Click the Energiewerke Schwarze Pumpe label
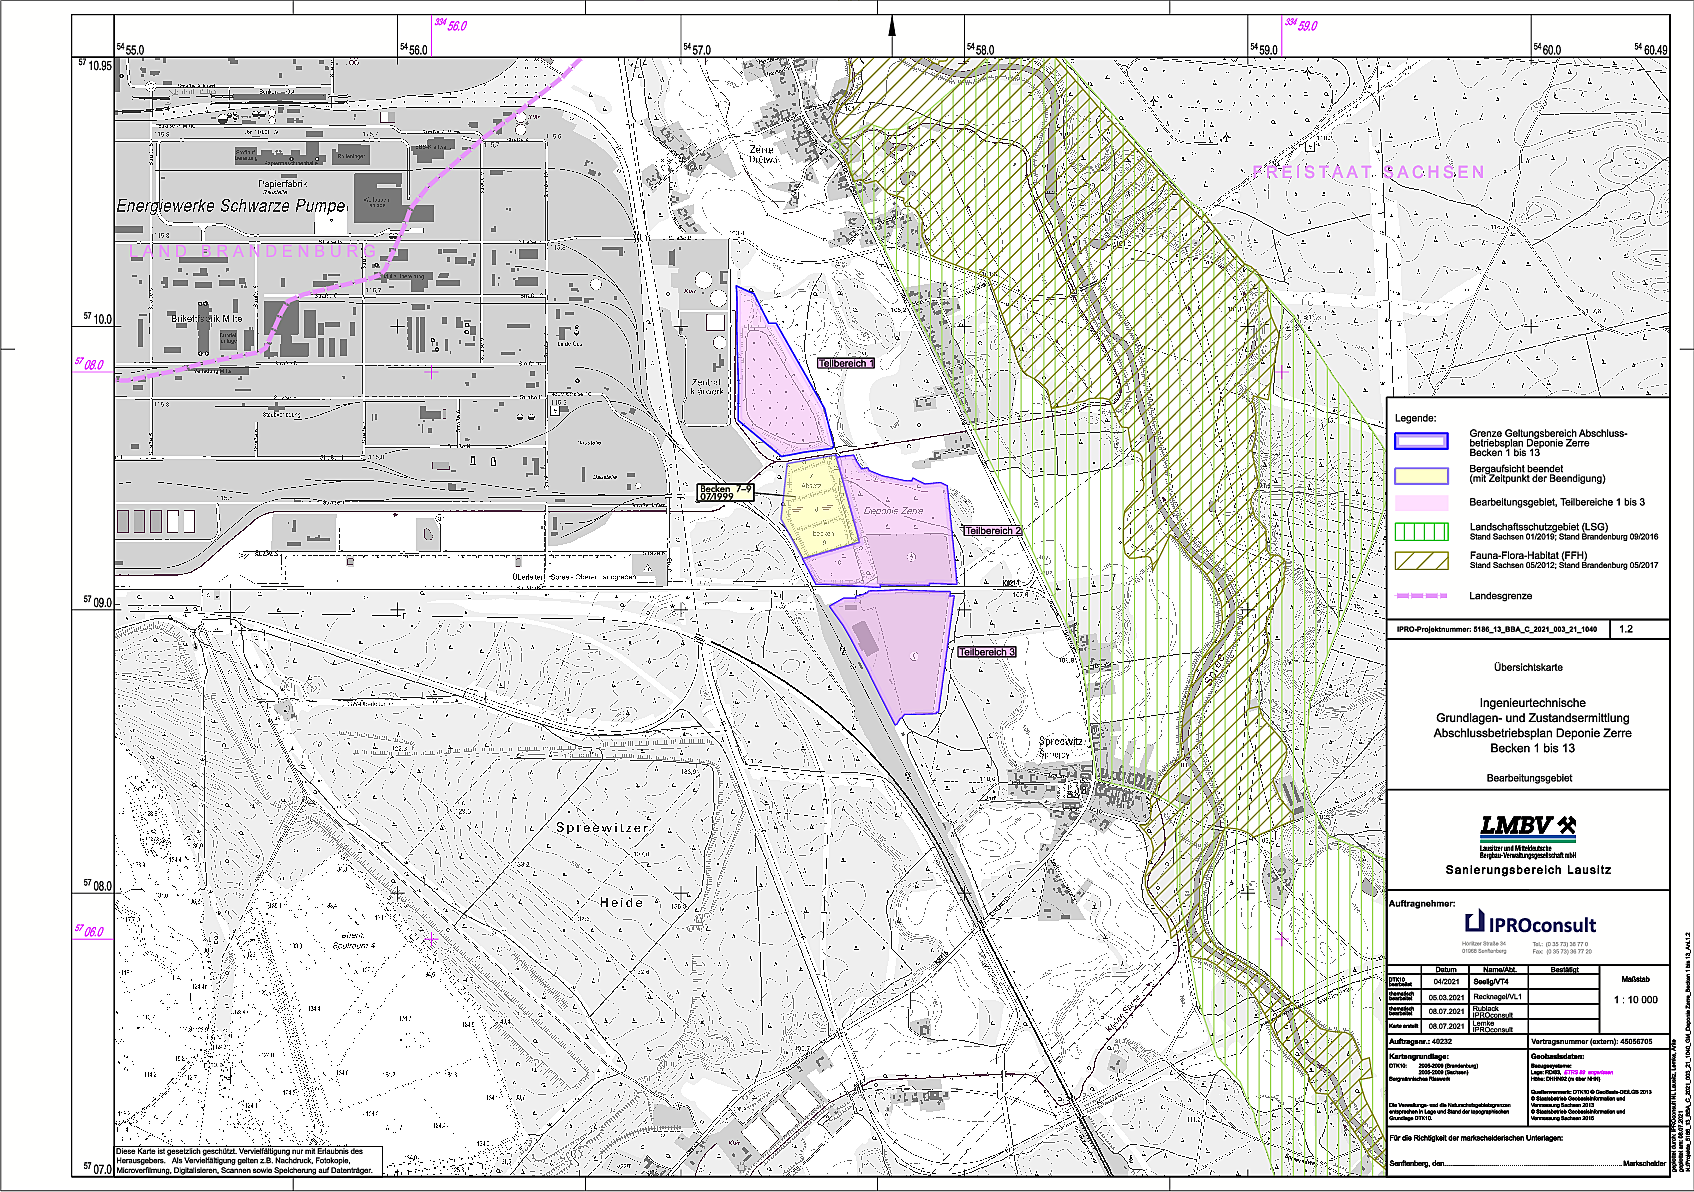The width and height of the screenshot is (1694, 1192). point(231,206)
